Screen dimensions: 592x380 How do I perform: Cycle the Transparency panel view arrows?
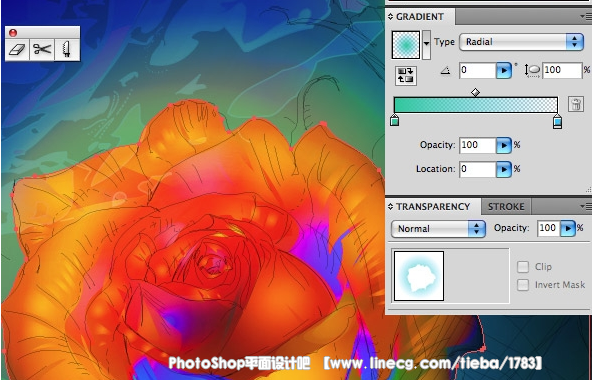(x=390, y=207)
